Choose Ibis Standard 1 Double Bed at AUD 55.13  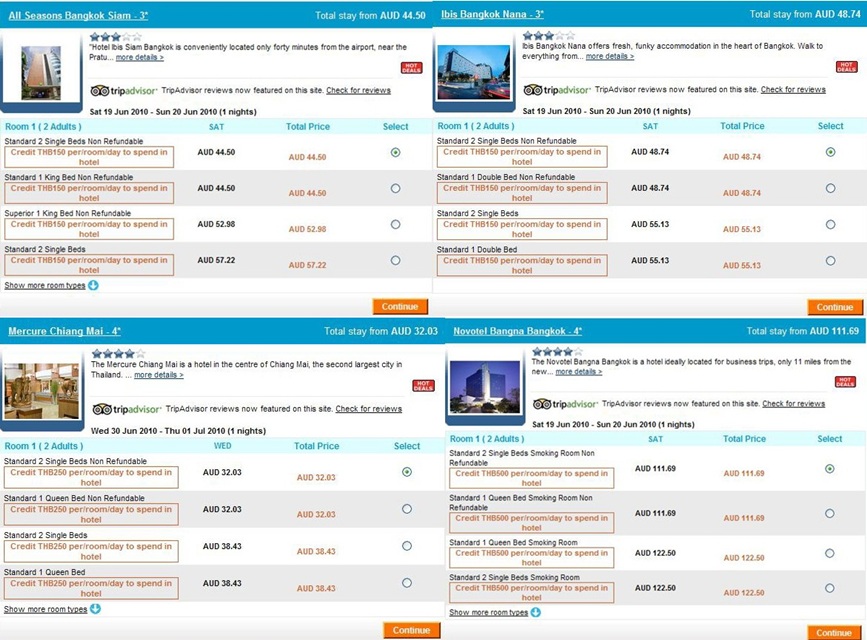pos(831,261)
